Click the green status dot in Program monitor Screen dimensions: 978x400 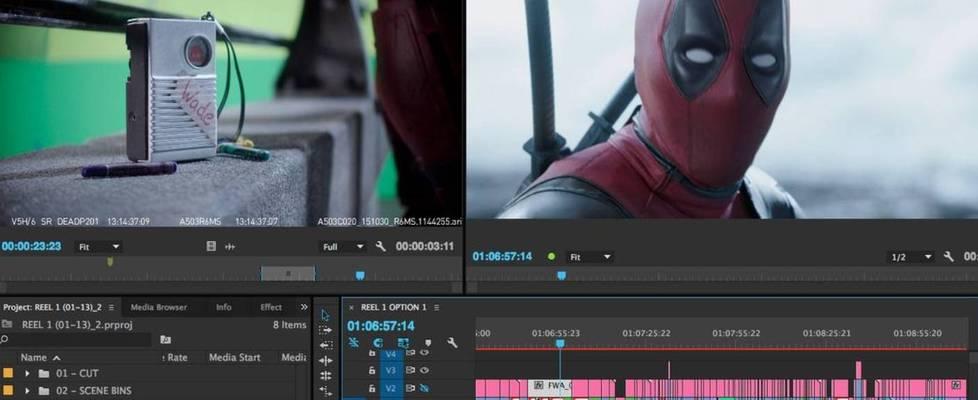pos(551,256)
